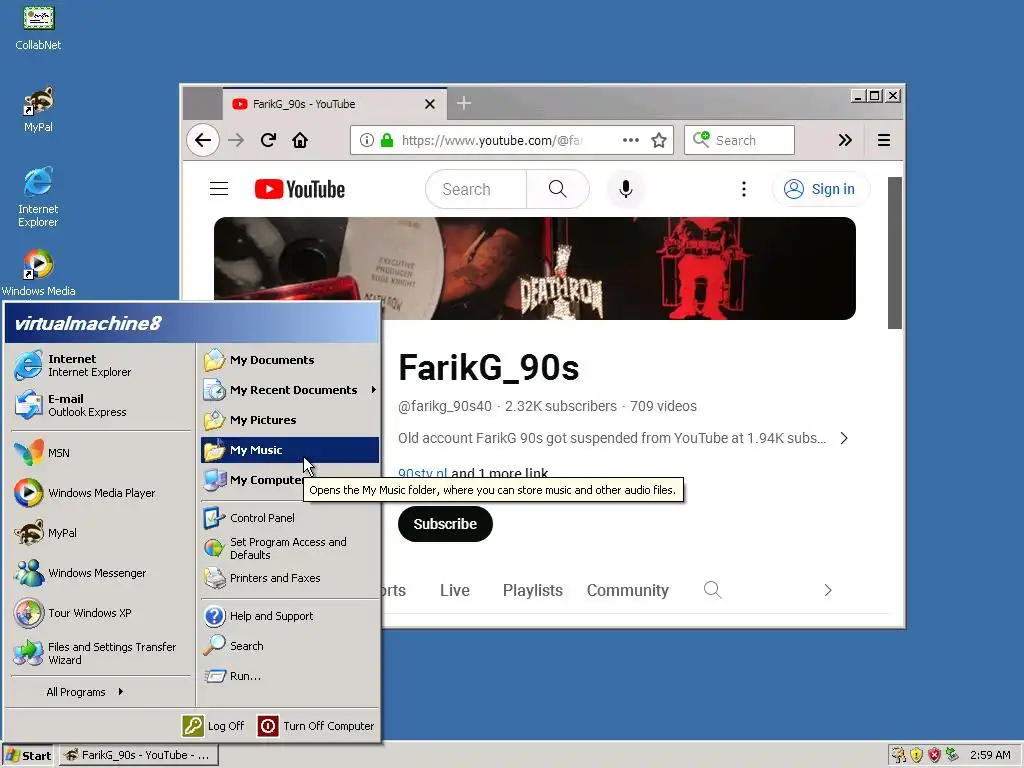This screenshot has width=1024, height=768.
Task: Select FarikG_90s YouTube taskbar button
Action: (138, 755)
